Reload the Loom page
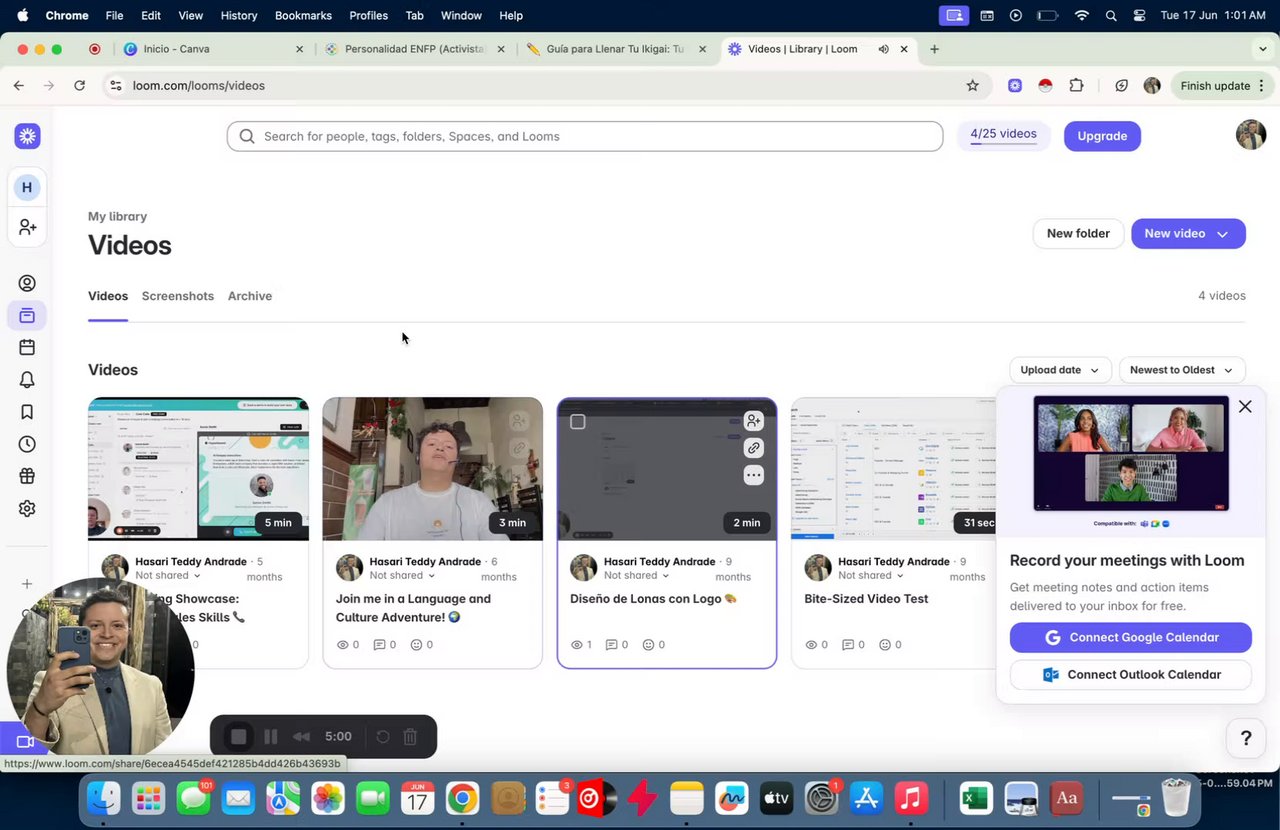 [x=79, y=86]
